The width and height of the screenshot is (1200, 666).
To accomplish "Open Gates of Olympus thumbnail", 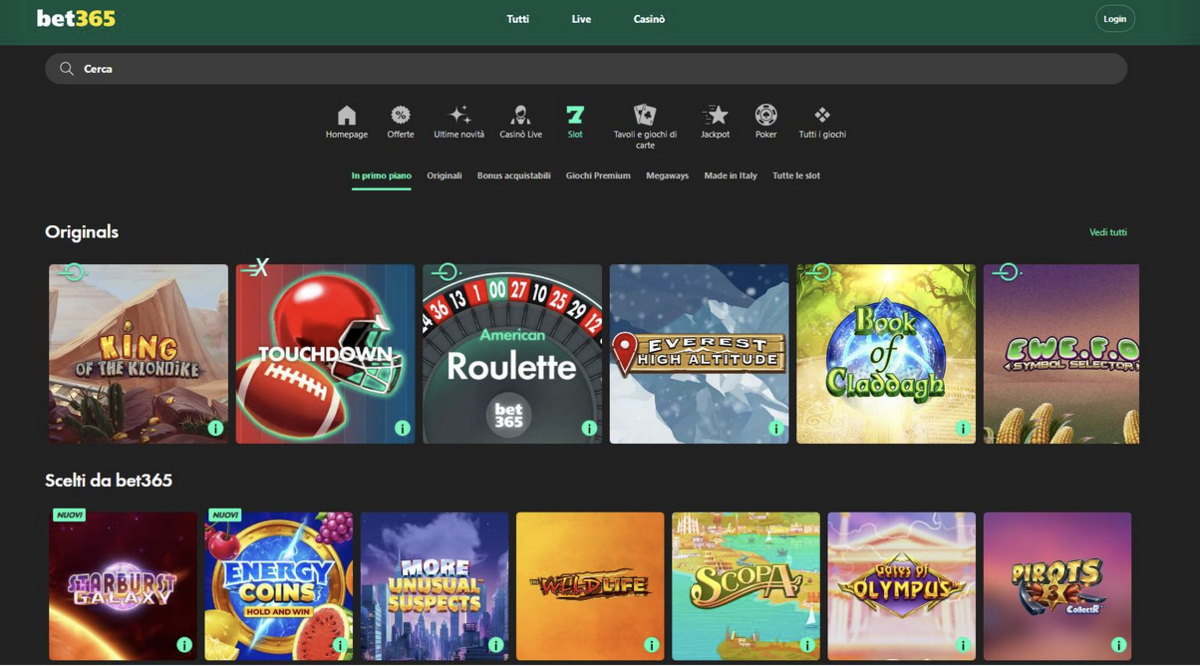I will 902,586.
